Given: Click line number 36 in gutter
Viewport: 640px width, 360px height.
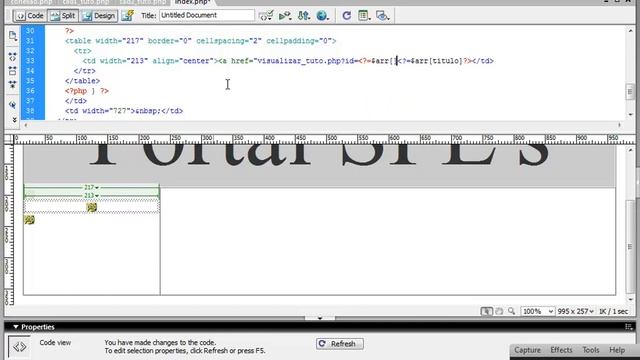Looking at the screenshot, I should tap(30, 91).
